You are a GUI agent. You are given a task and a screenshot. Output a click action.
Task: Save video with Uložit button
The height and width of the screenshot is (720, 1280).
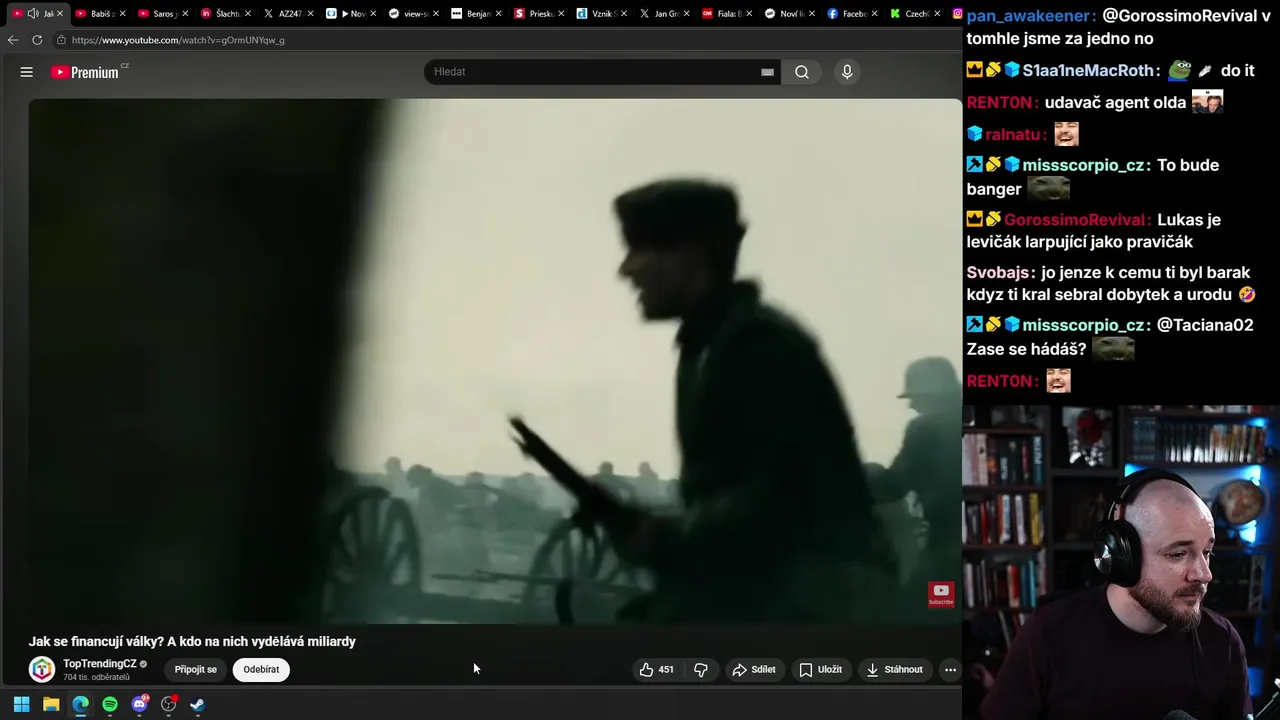point(820,670)
